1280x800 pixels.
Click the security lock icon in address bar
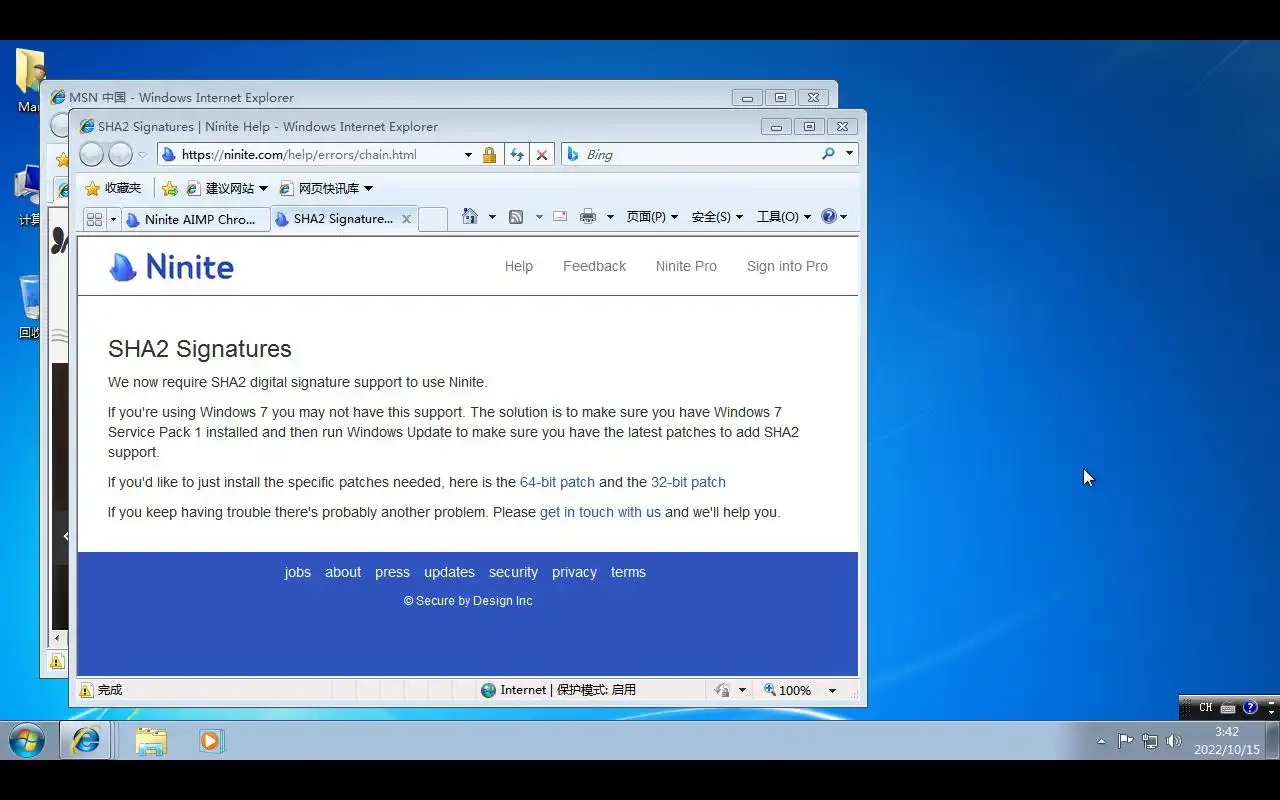point(489,155)
